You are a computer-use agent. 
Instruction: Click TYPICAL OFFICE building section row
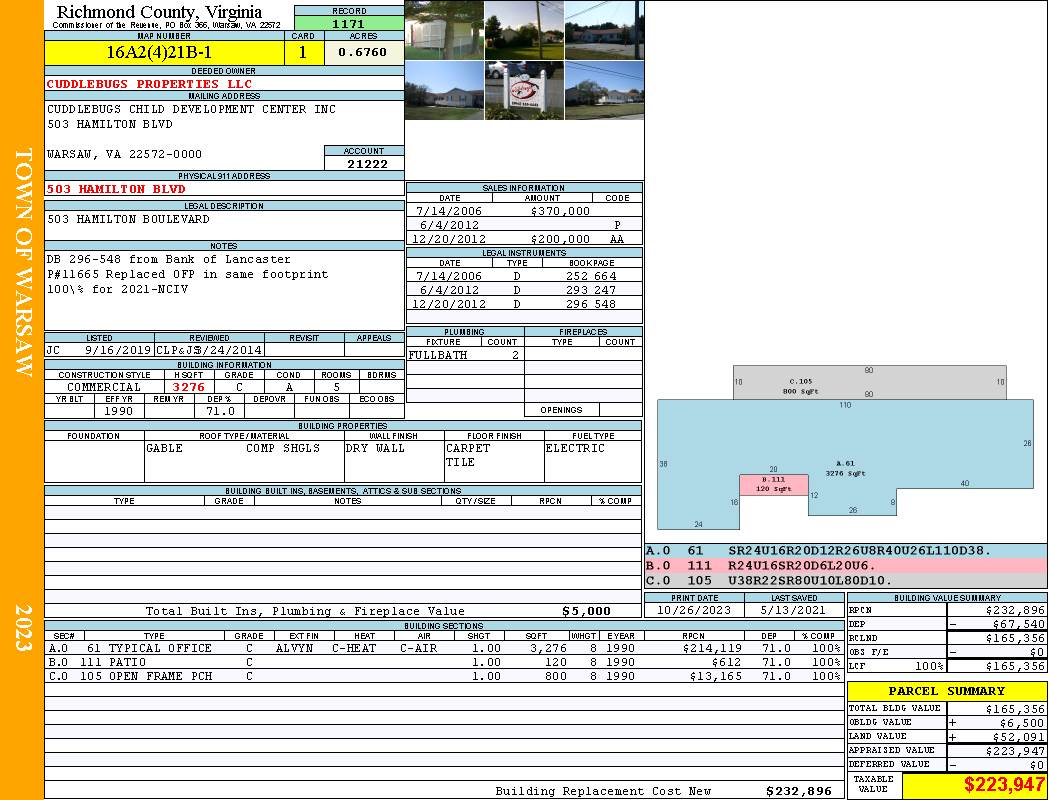pos(445,648)
